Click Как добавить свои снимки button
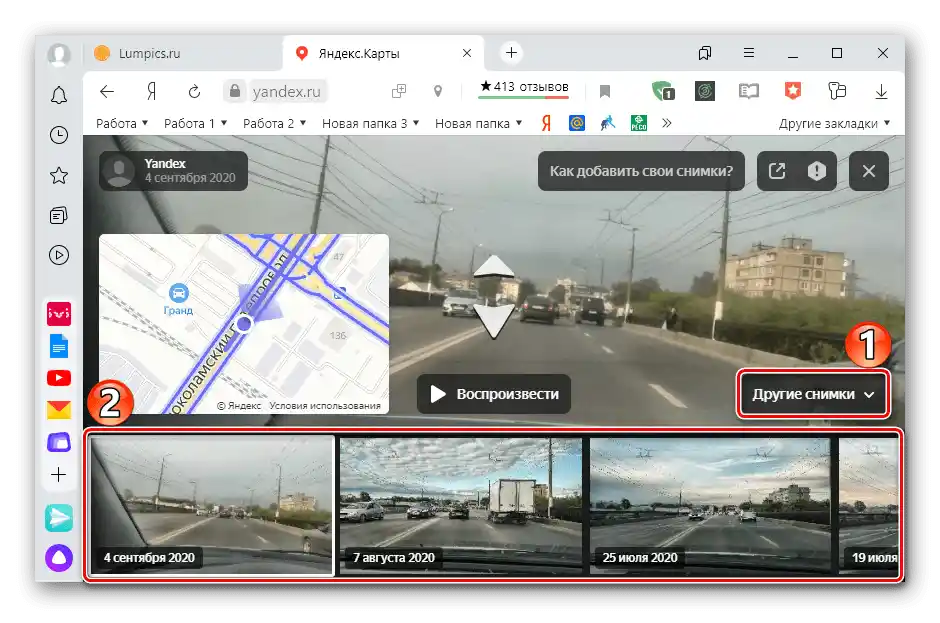Viewport: 940px width, 623px height. pos(641,171)
